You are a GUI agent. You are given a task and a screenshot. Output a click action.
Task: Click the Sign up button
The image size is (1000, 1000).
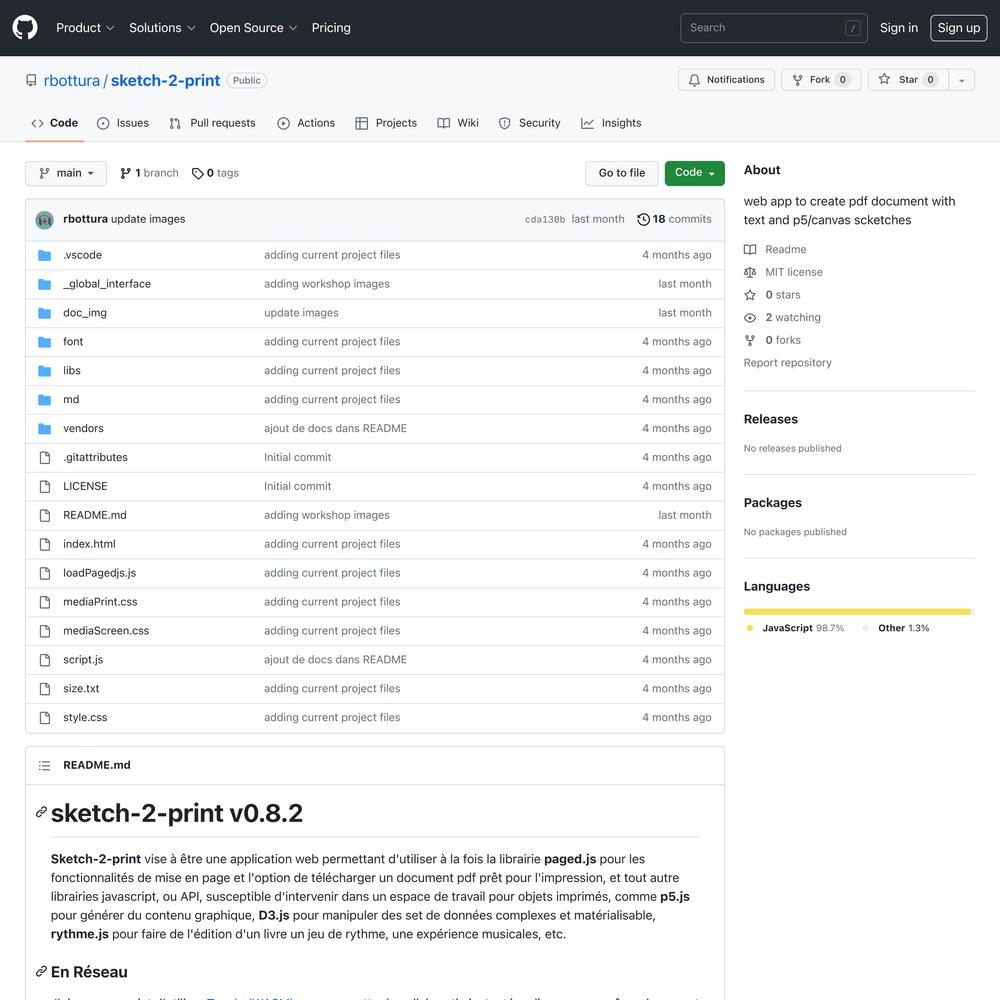coord(959,27)
